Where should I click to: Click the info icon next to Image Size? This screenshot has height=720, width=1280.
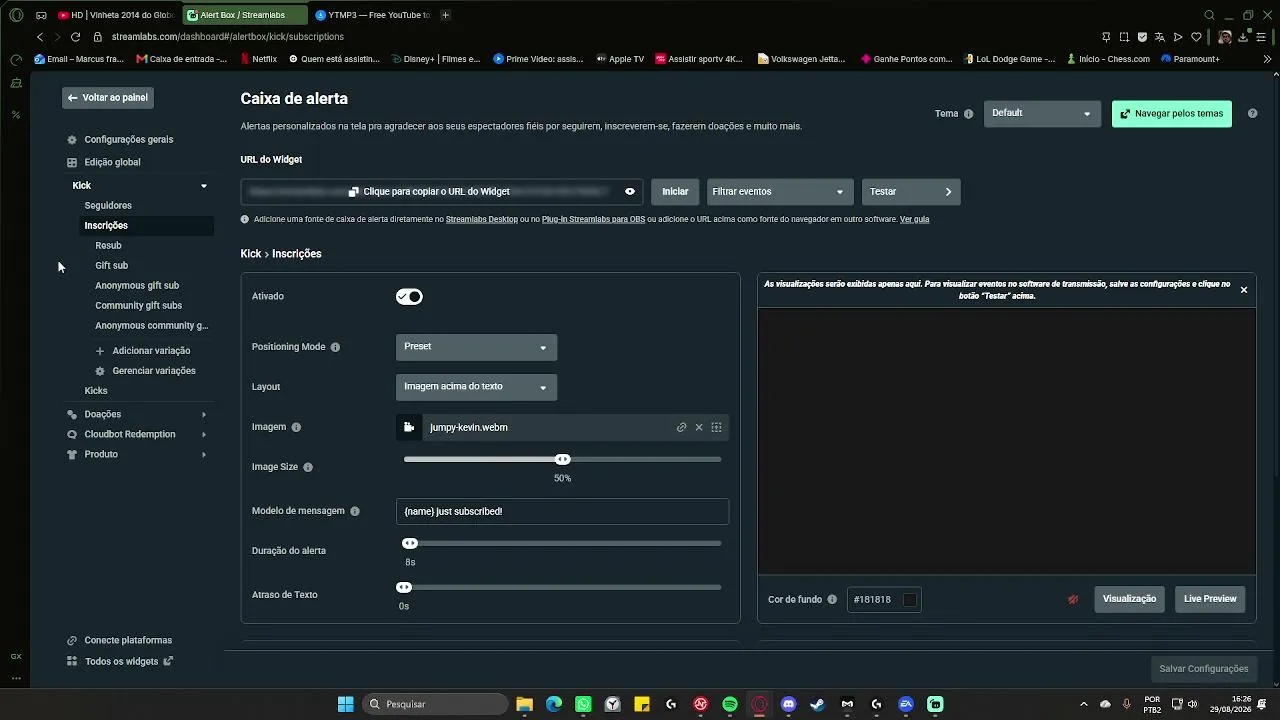click(308, 467)
